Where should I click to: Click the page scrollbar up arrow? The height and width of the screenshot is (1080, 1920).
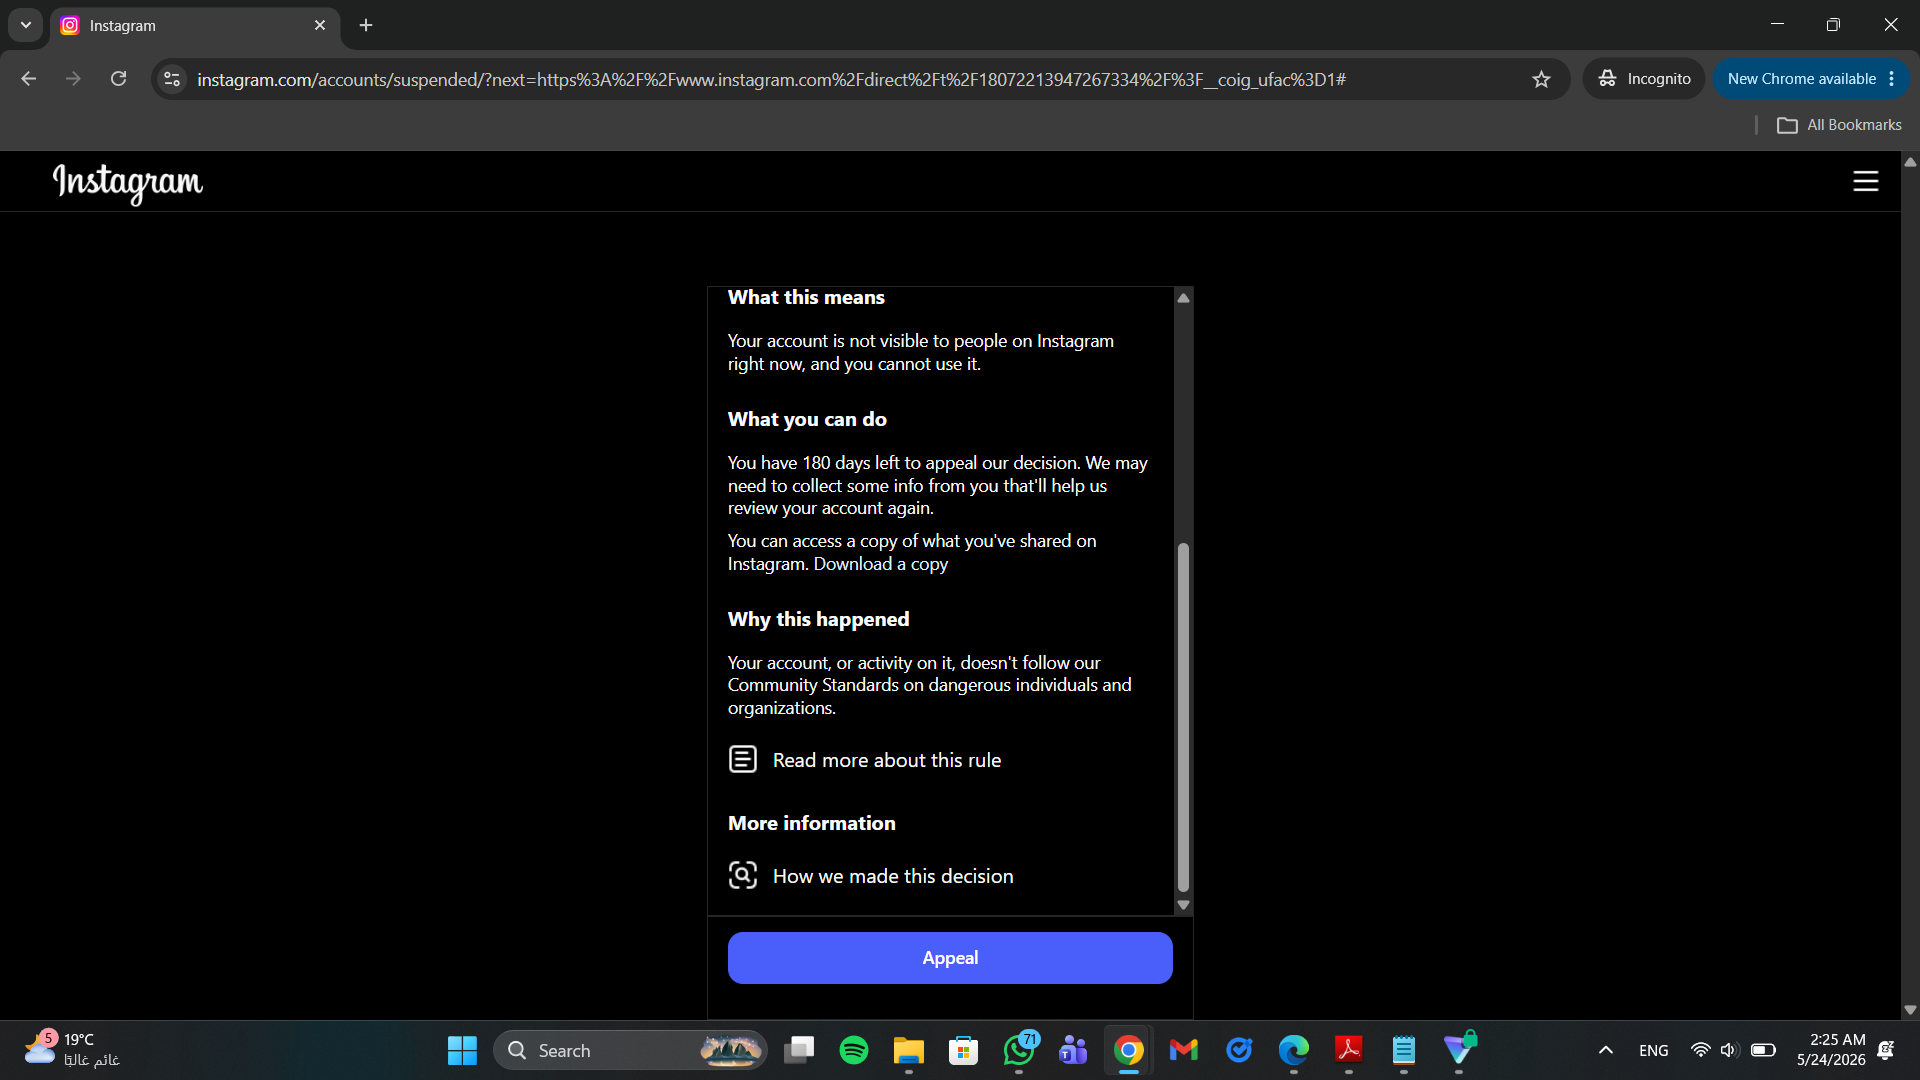coord(1910,161)
